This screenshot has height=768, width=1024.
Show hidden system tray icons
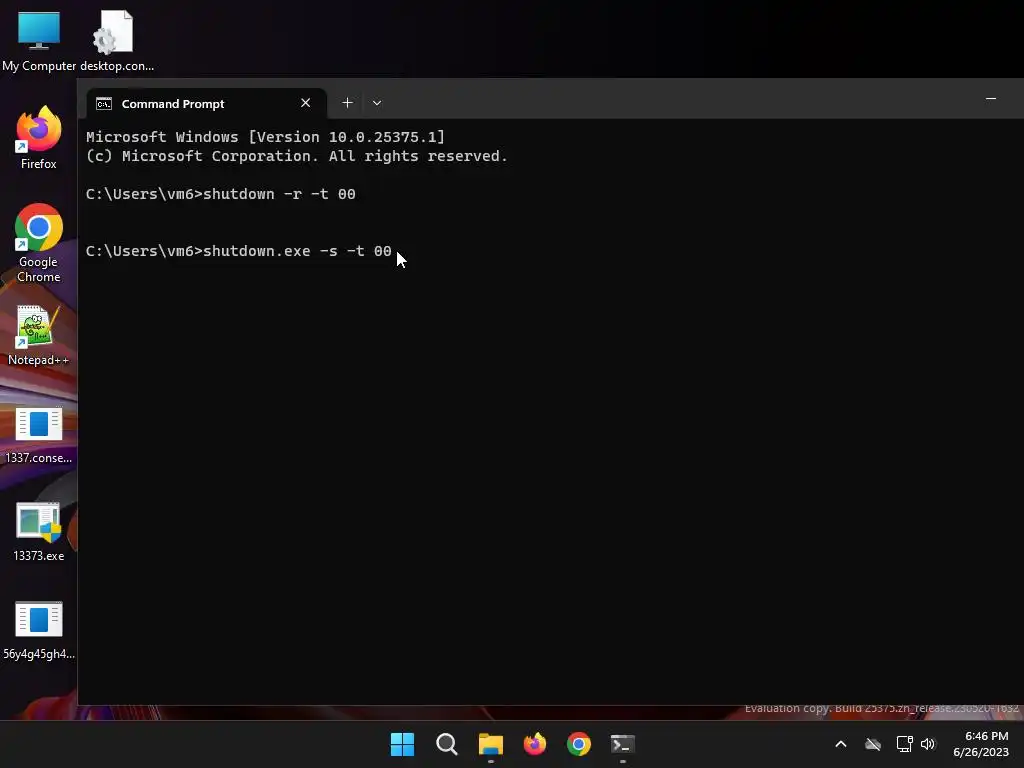pyautogui.click(x=841, y=744)
